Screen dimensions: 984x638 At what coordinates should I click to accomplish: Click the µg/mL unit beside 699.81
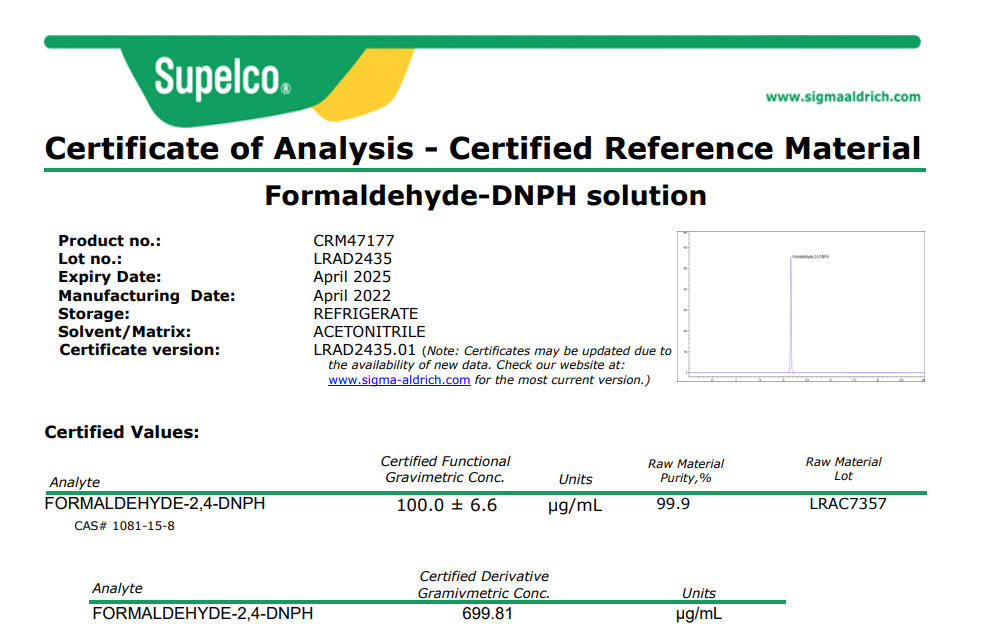pyautogui.click(x=698, y=614)
